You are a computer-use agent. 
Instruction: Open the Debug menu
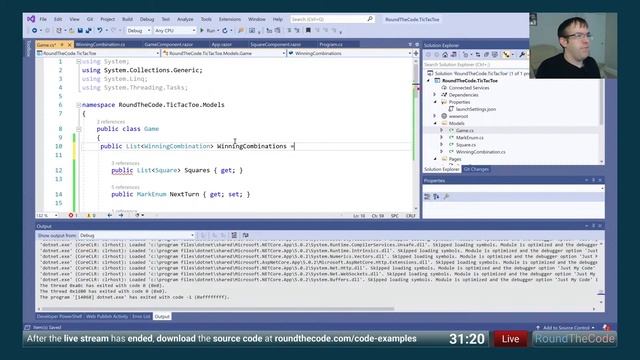click(147, 19)
